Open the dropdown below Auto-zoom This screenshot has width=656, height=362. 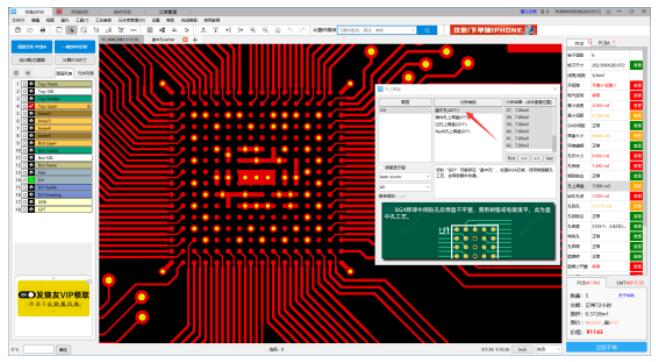click(x=404, y=187)
